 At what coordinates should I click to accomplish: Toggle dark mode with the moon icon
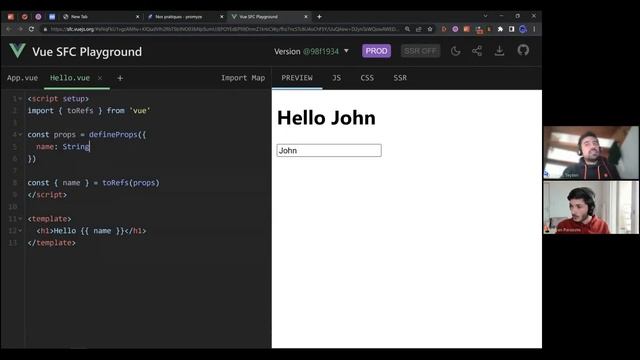[x=456, y=51]
